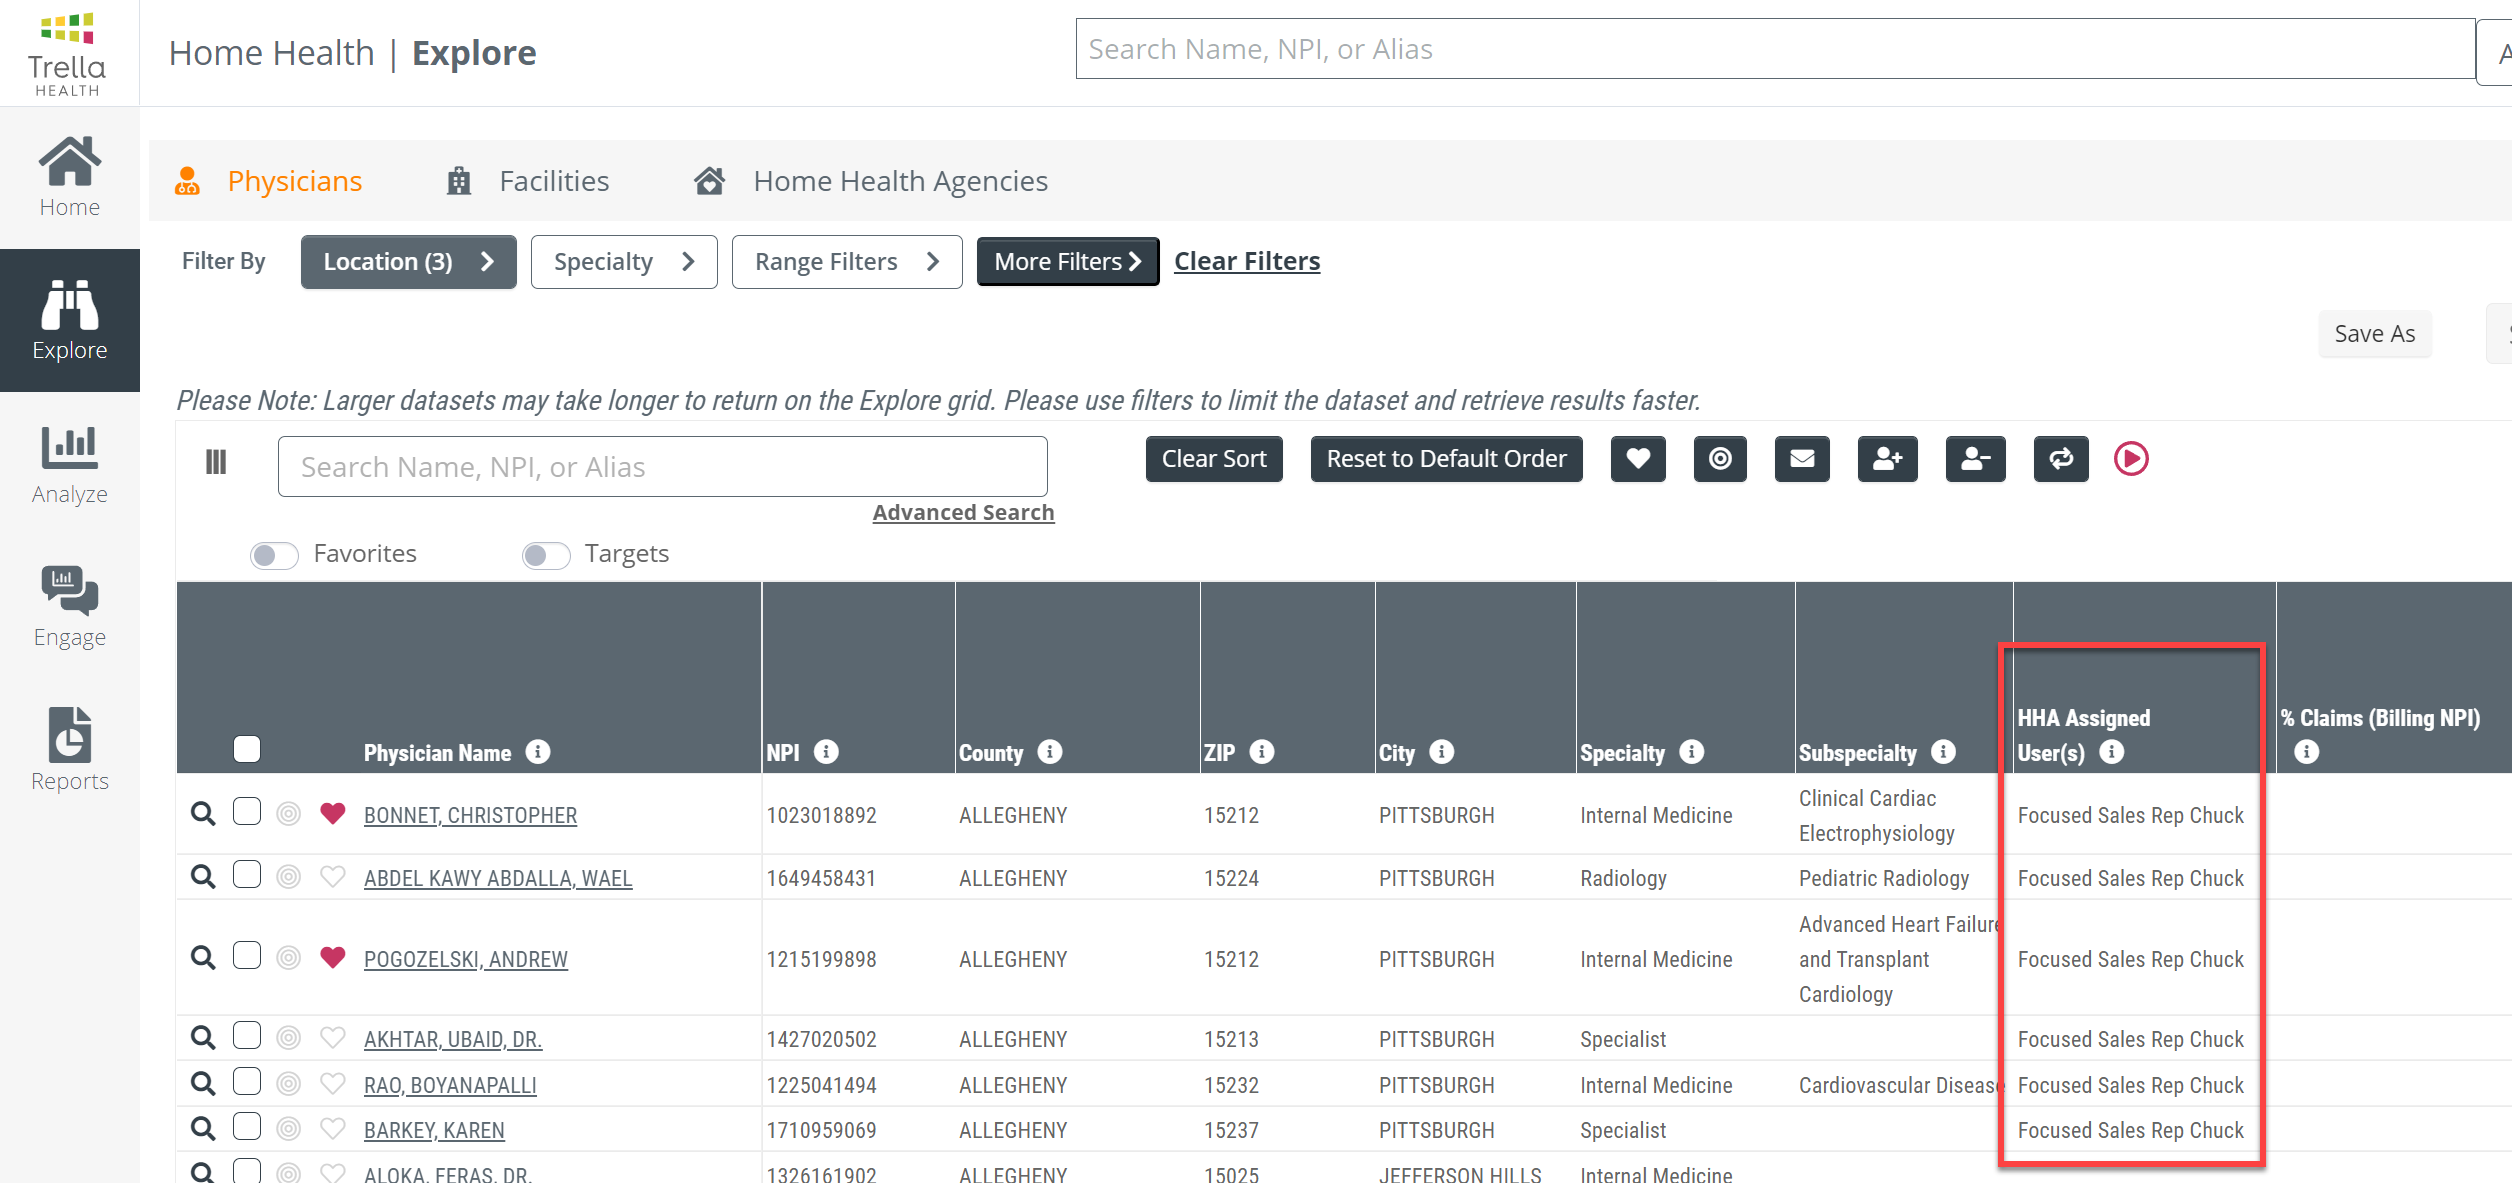
Task: Expand the Range Filters menu
Action: pos(847,262)
